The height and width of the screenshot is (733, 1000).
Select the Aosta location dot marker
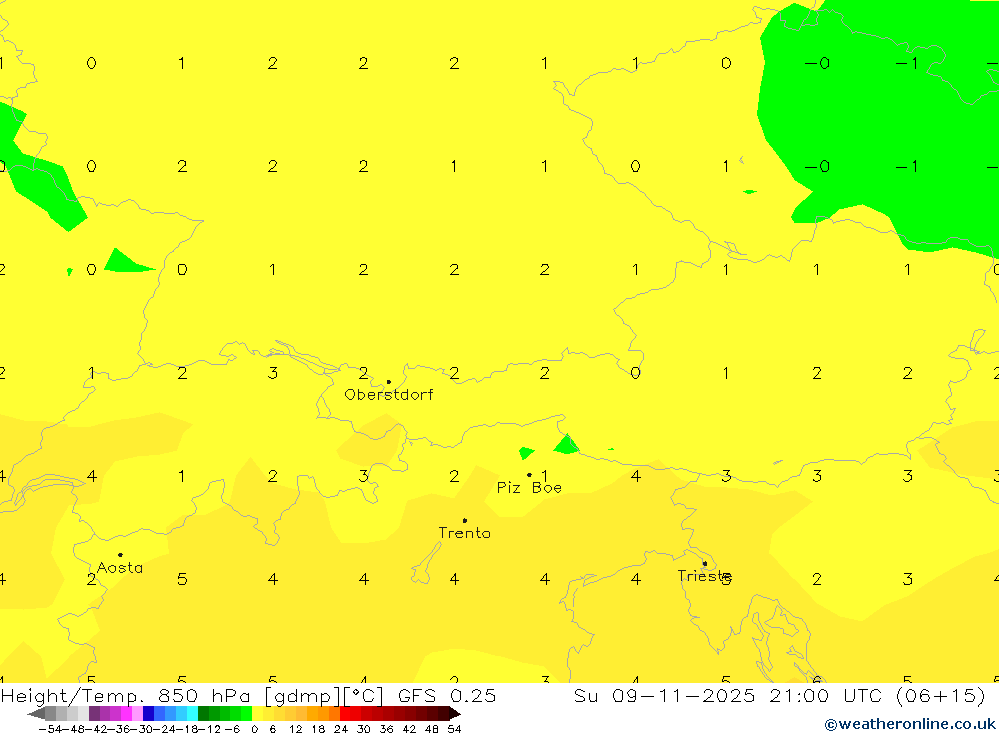(120, 555)
